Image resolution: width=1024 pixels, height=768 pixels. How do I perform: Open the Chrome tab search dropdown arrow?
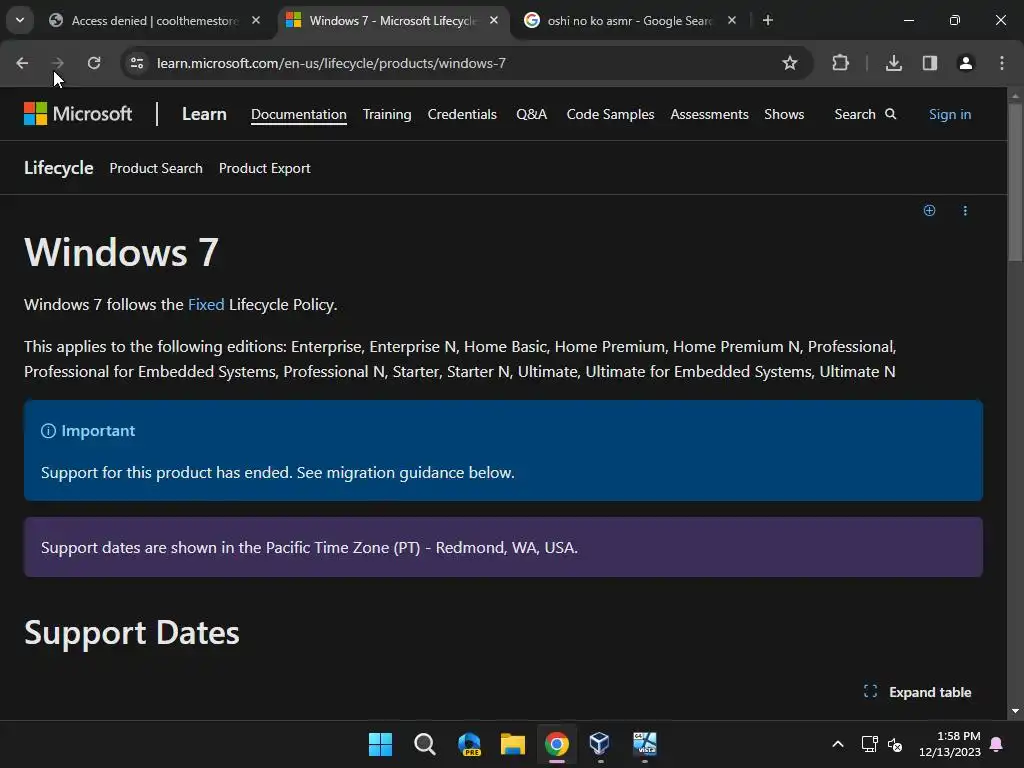pyautogui.click(x=20, y=20)
